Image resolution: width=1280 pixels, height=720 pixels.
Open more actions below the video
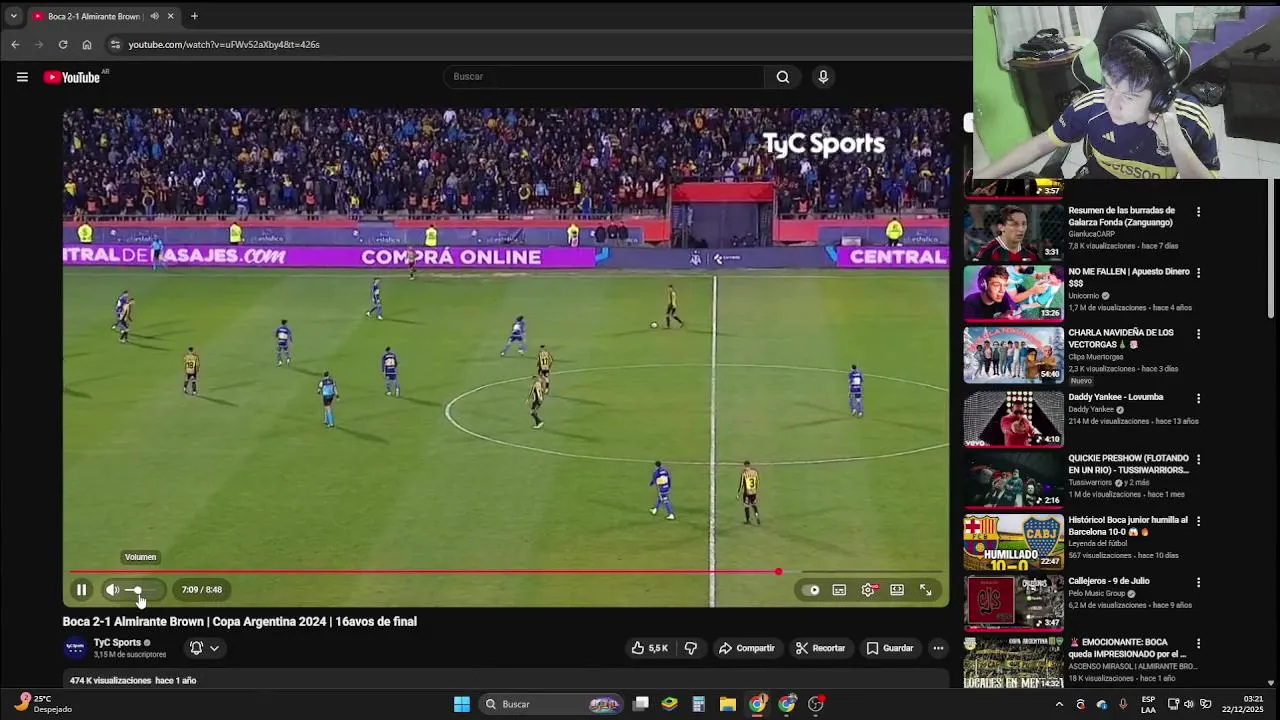(x=938, y=648)
